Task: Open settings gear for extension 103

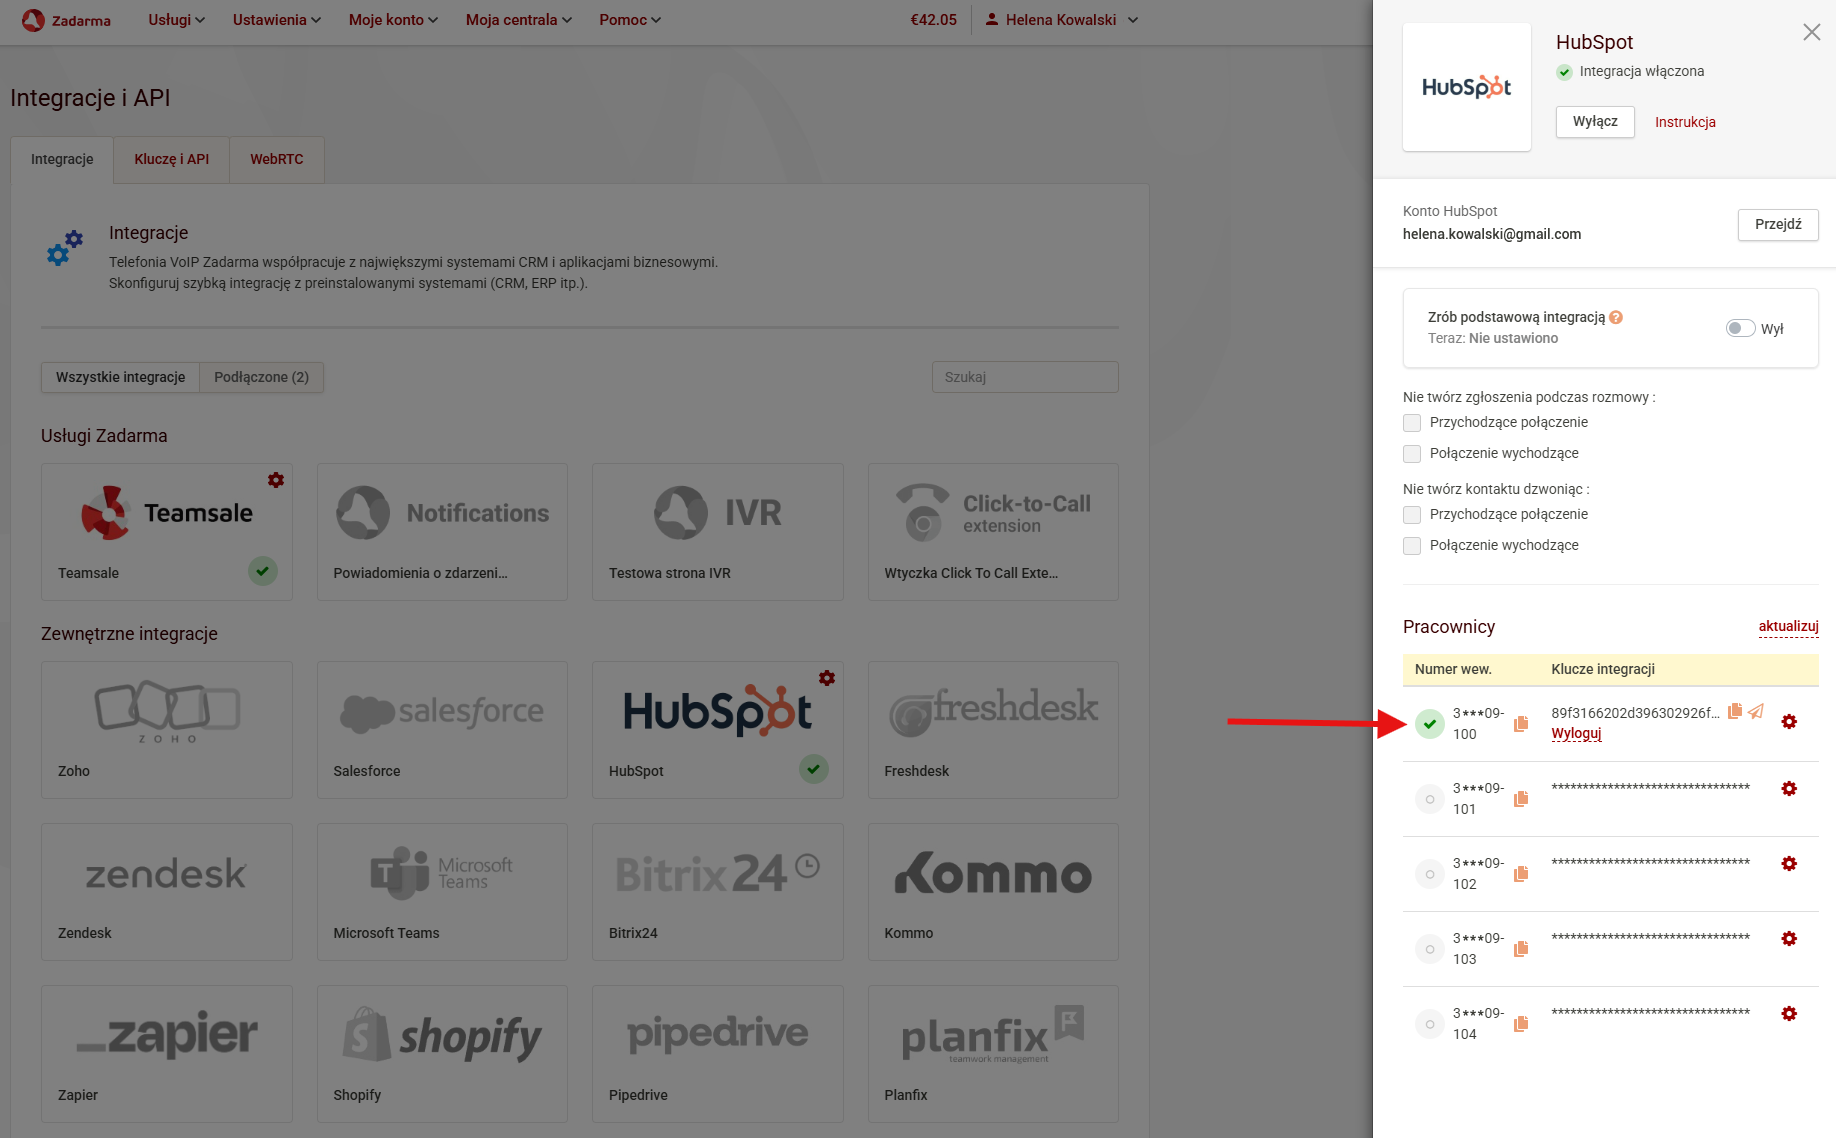Action: 1789,939
